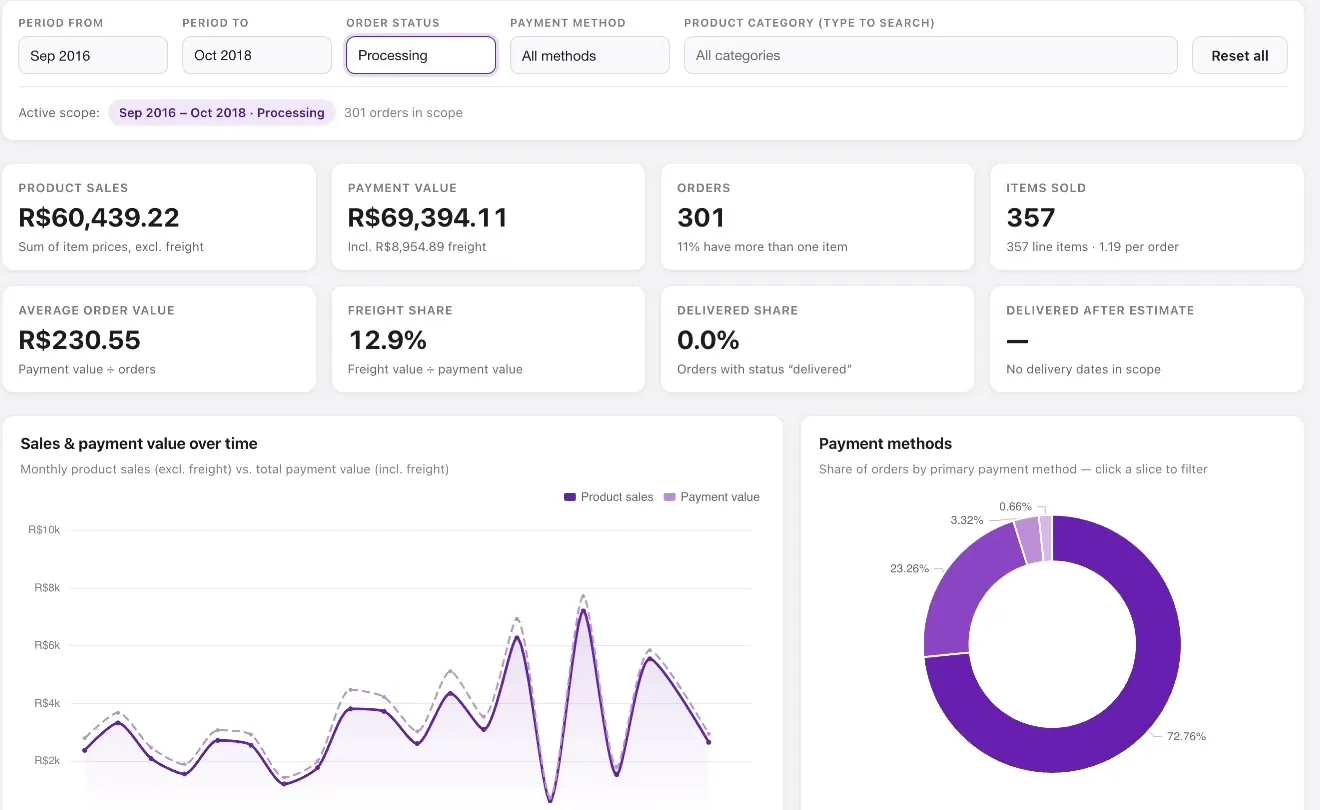Open the Payment Method dropdown showing All methods
The height and width of the screenshot is (810, 1320).
click(590, 55)
